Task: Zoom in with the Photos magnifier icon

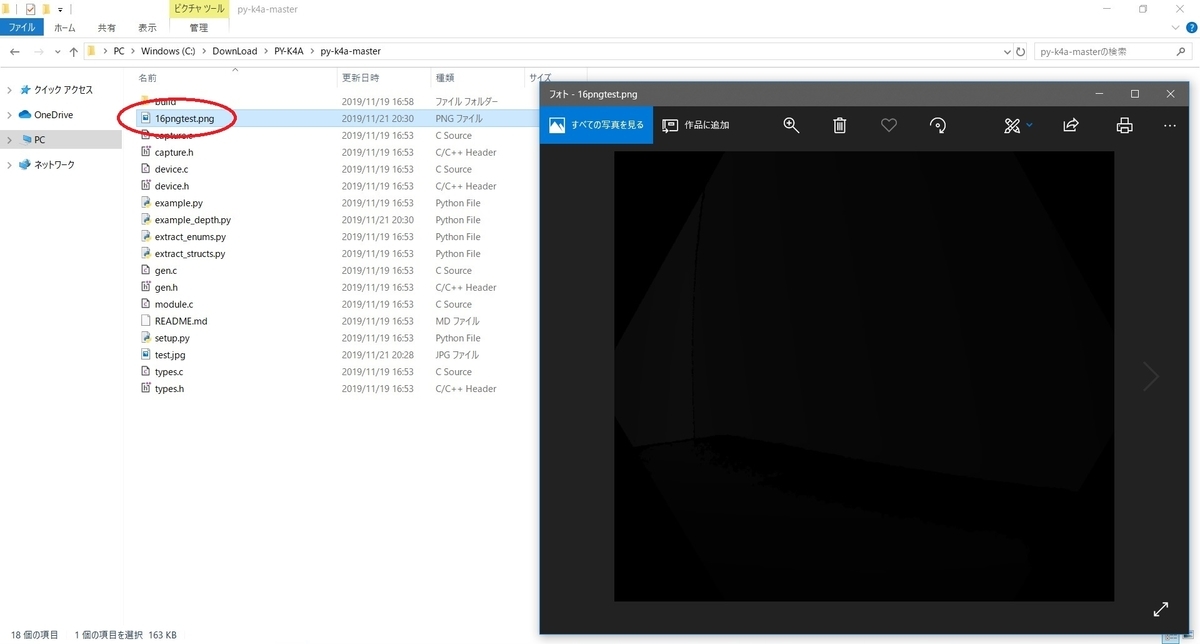Action: [791, 125]
